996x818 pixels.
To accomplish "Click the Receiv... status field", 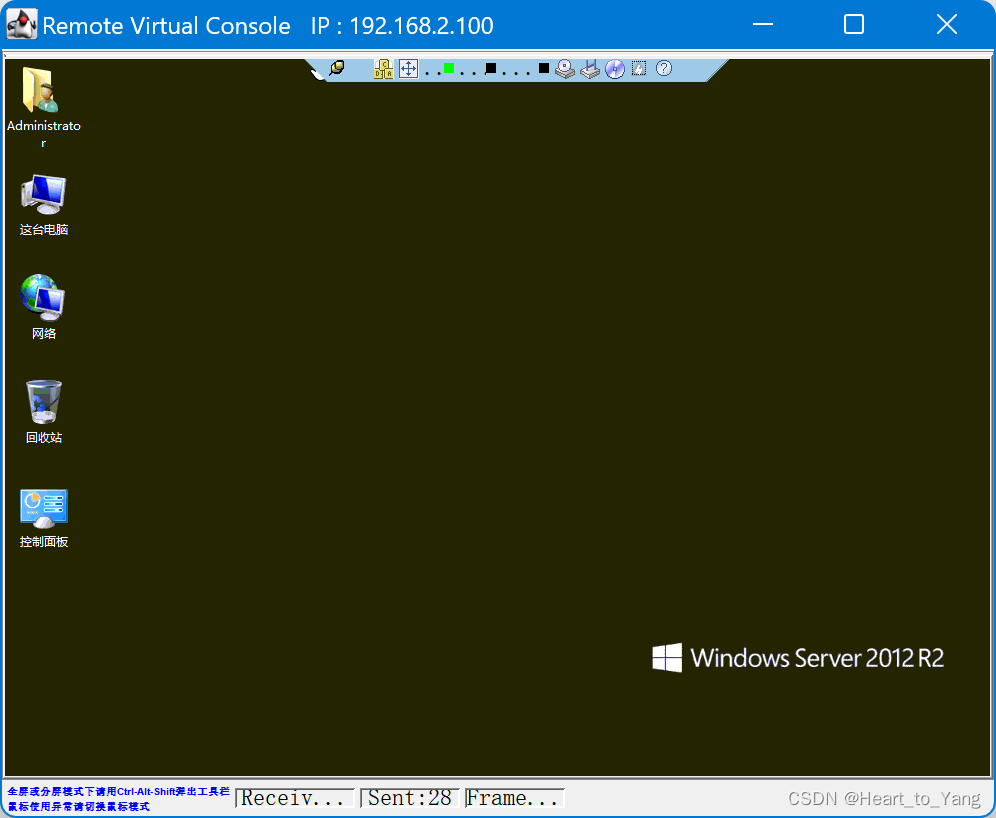I will 294,798.
